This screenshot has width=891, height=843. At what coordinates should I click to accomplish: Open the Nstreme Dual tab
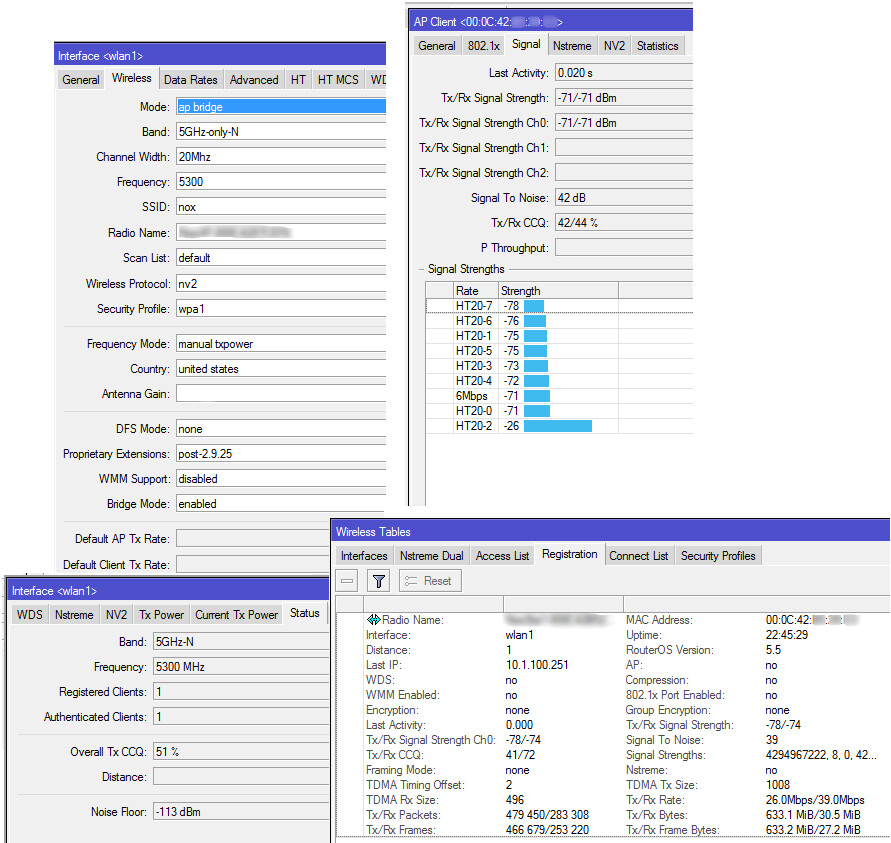coord(431,556)
